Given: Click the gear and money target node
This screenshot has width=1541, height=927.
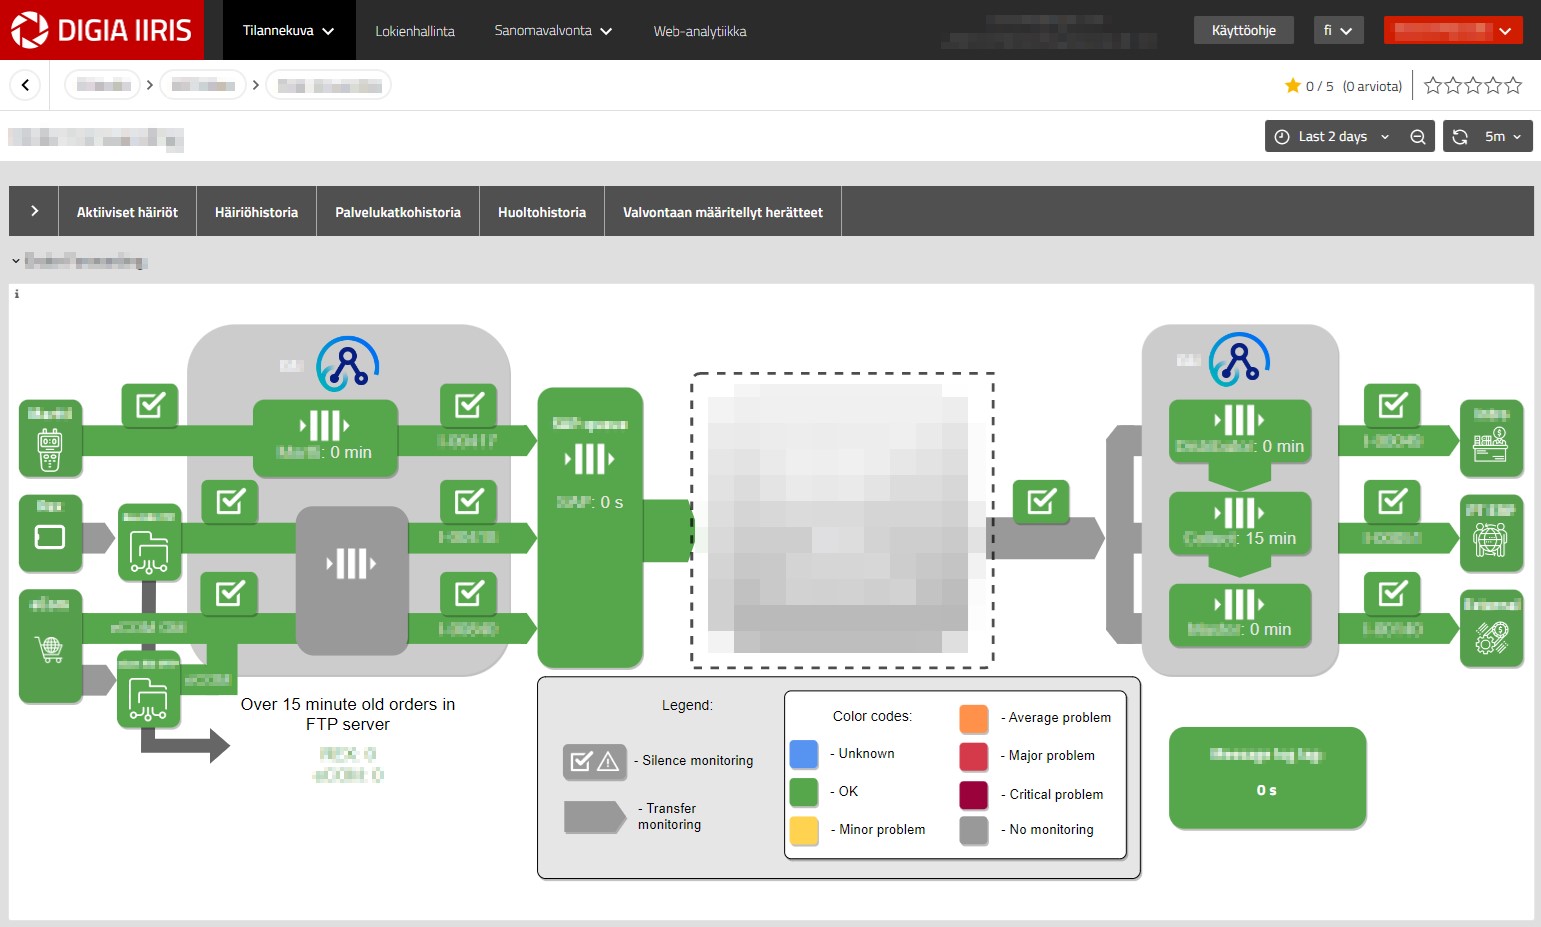Looking at the screenshot, I should 1491,628.
